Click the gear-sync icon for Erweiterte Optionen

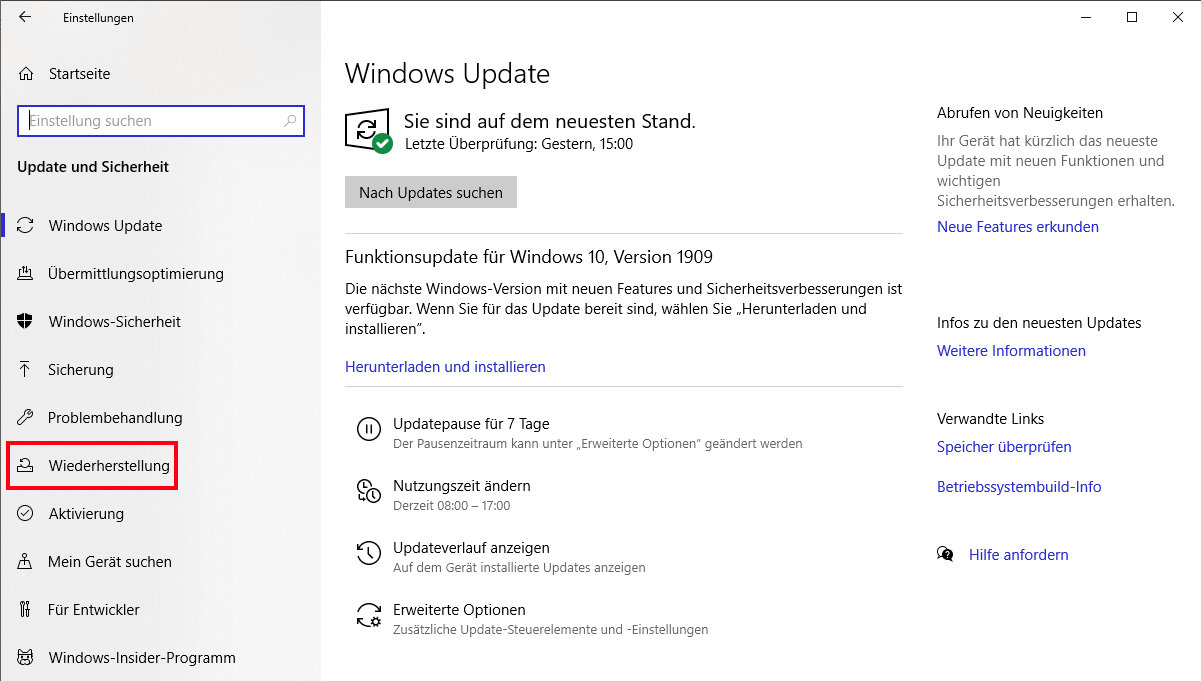[x=369, y=615]
